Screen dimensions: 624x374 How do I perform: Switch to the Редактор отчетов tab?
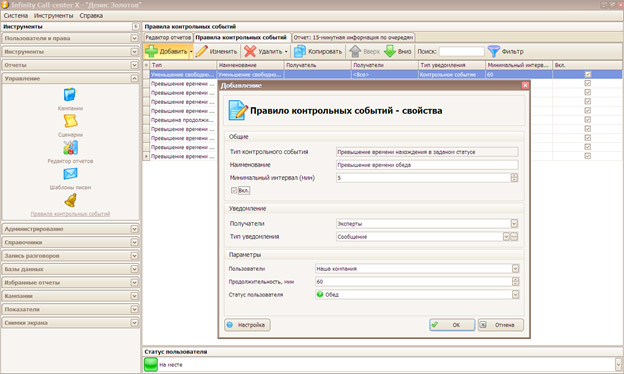tap(168, 37)
